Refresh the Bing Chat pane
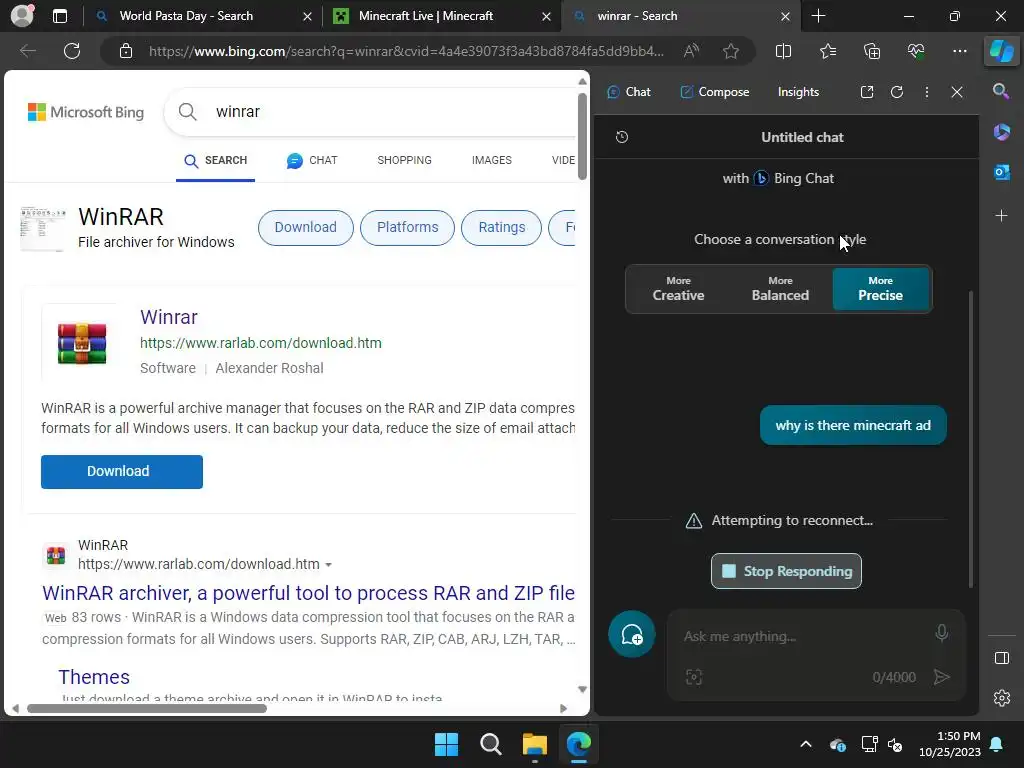 tap(897, 92)
